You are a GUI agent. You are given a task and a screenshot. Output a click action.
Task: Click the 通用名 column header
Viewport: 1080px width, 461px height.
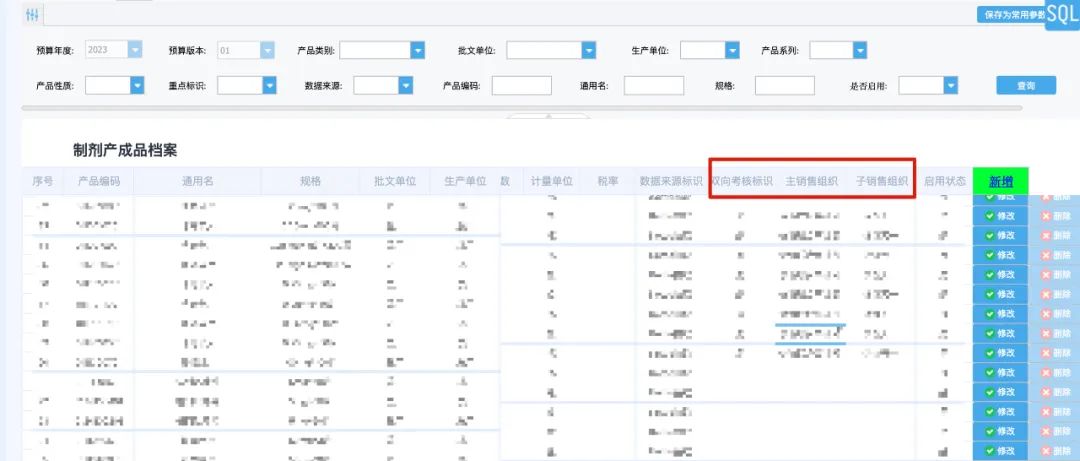(x=198, y=182)
